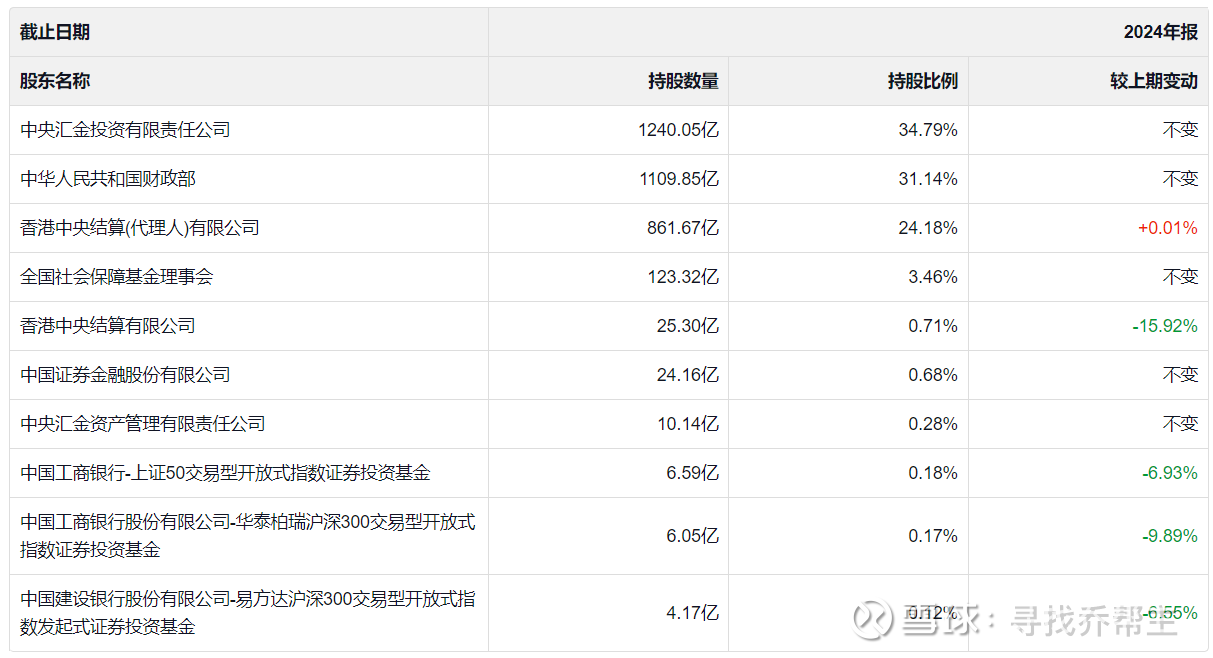The image size is (1213, 658).
Task: Click the green -15.92% change value
Action: coord(1164,326)
